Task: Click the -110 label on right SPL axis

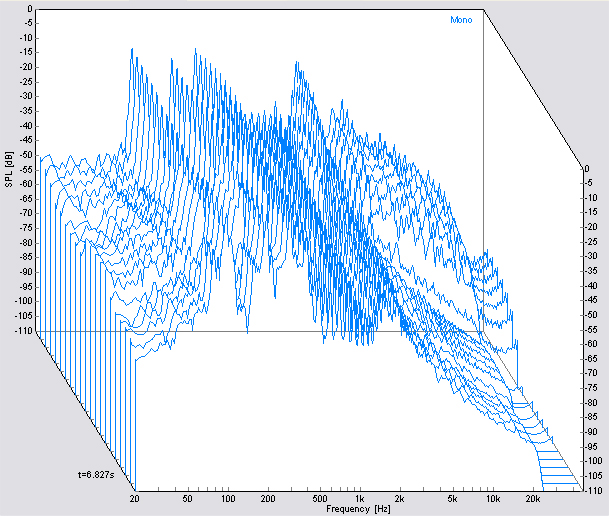Action: (594, 490)
